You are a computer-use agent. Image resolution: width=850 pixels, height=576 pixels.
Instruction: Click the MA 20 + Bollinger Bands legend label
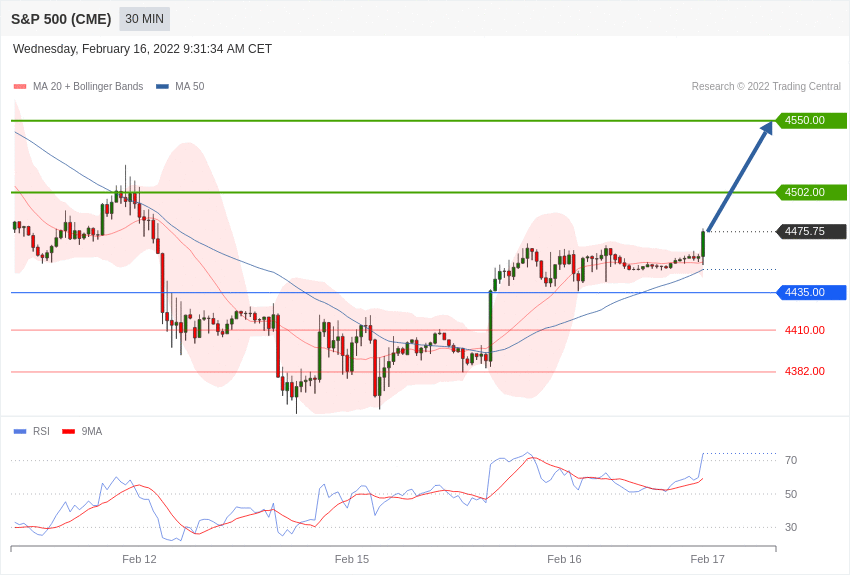[x=88, y=86]
